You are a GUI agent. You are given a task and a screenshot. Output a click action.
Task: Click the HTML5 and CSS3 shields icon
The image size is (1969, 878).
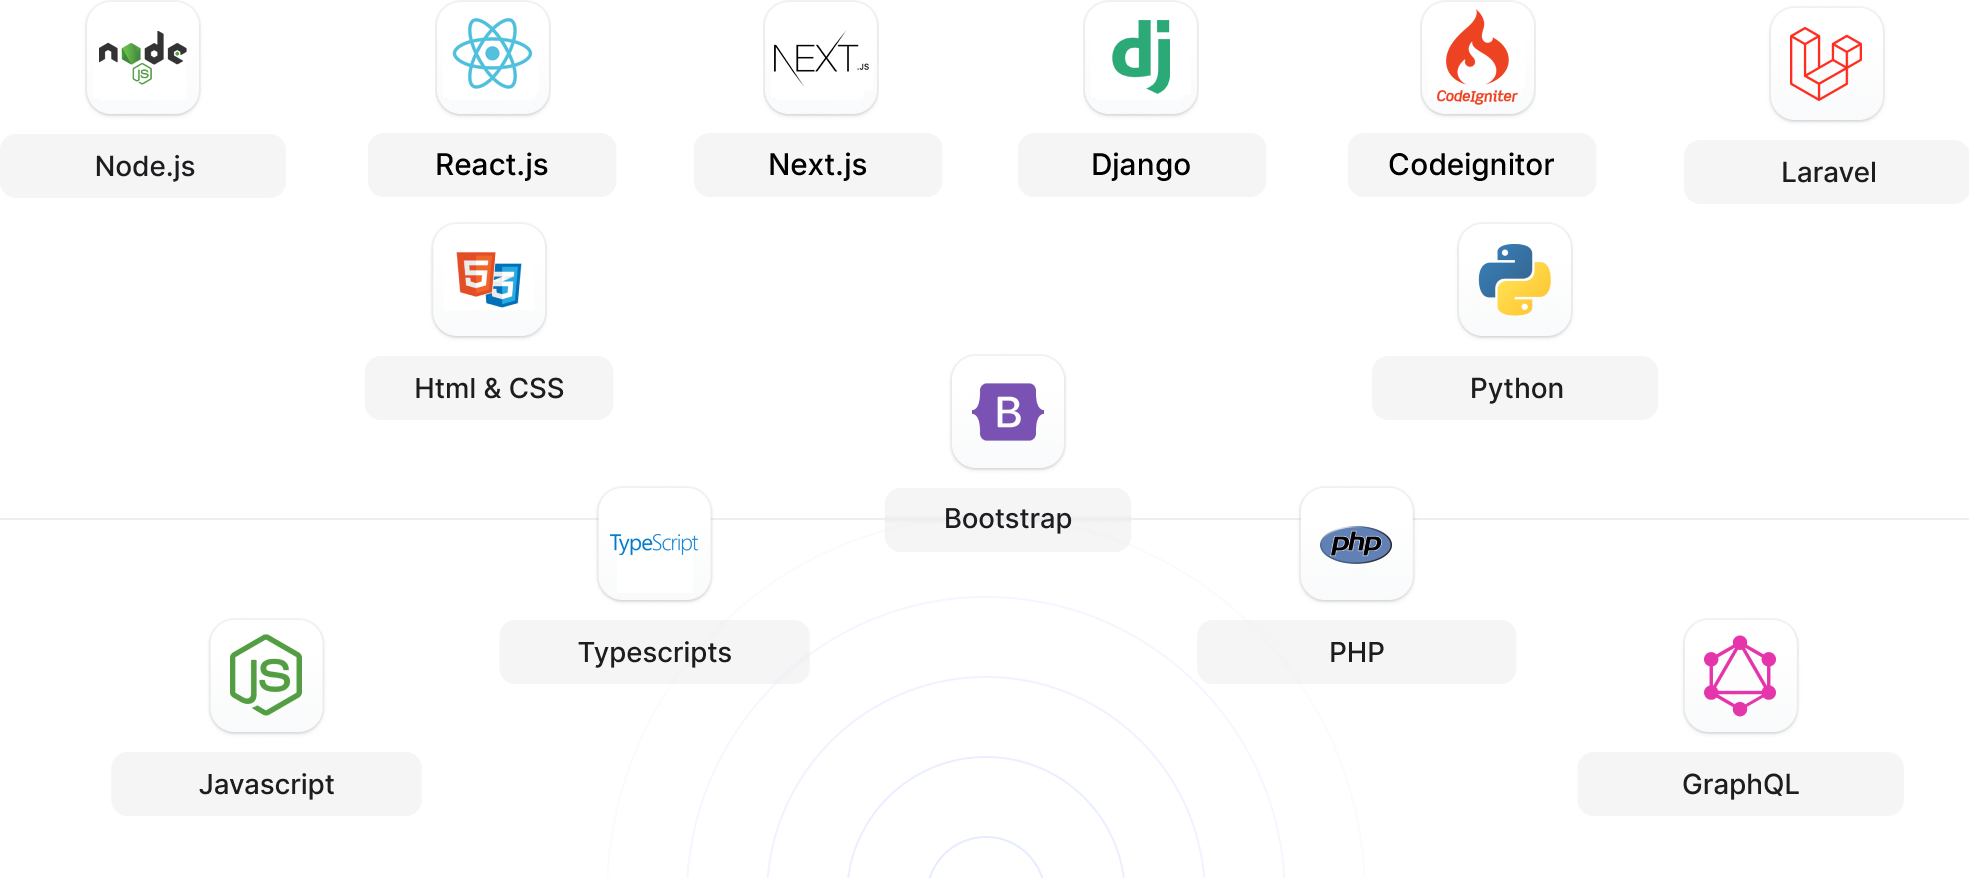click(x=489, y=280)
